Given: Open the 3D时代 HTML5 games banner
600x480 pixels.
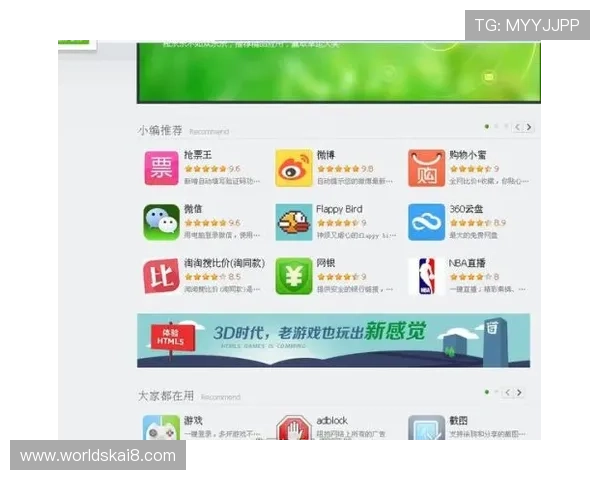Looking at the screenshot, I should point(333,340).
